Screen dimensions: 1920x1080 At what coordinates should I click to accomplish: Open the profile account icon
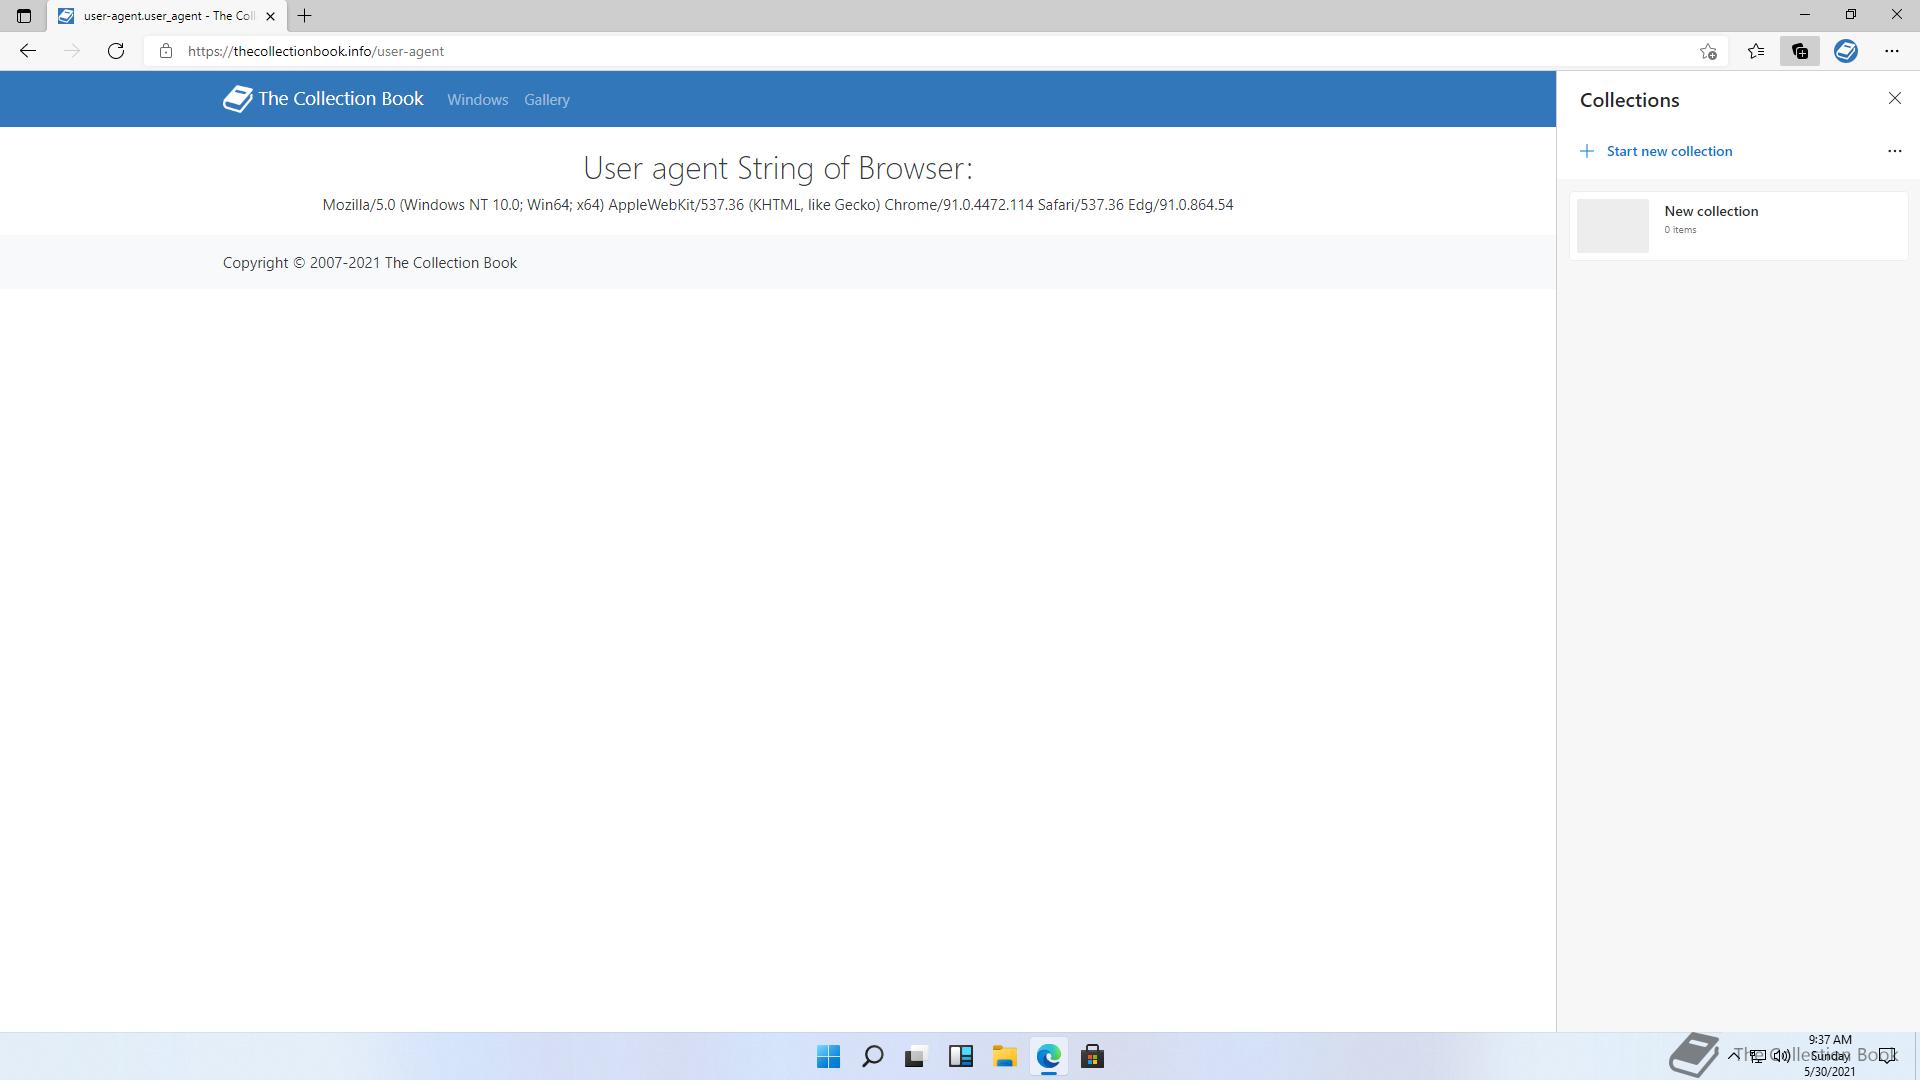[x=1846, y=51]
